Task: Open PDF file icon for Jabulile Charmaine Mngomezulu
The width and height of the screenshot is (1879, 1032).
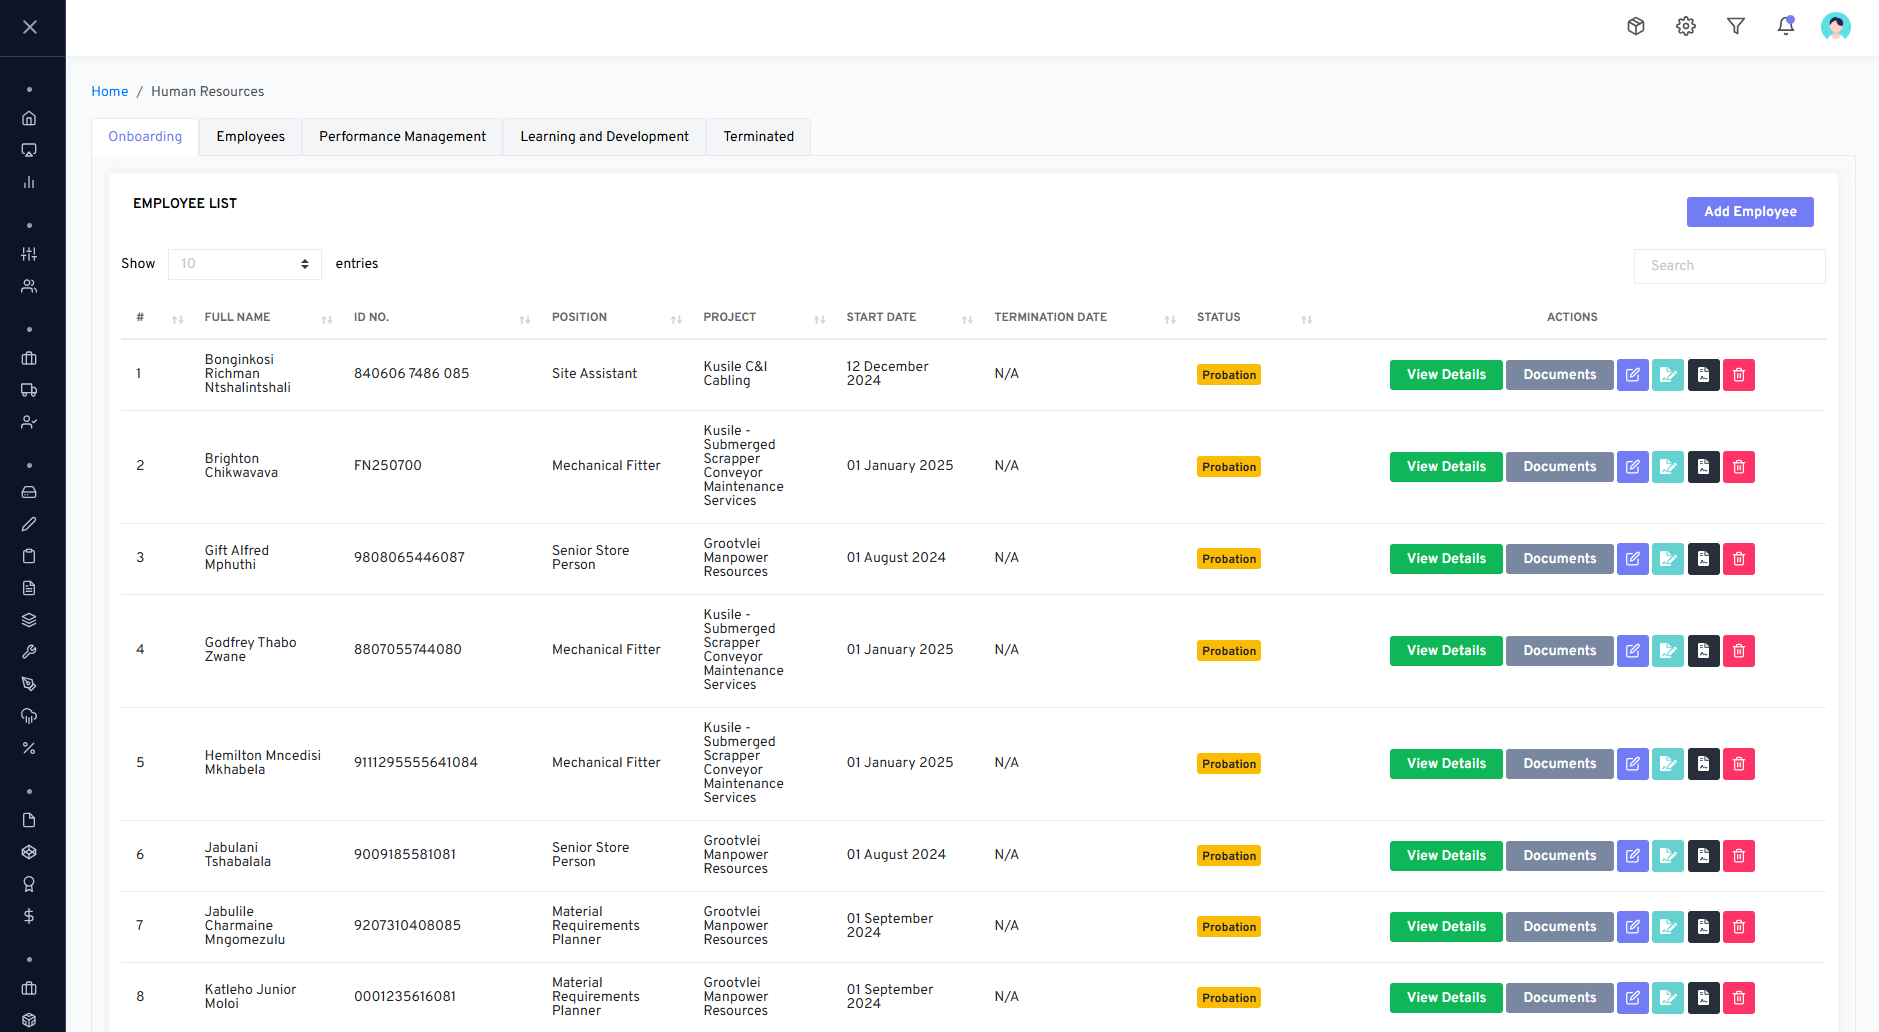Action: tap(1704, 927)
